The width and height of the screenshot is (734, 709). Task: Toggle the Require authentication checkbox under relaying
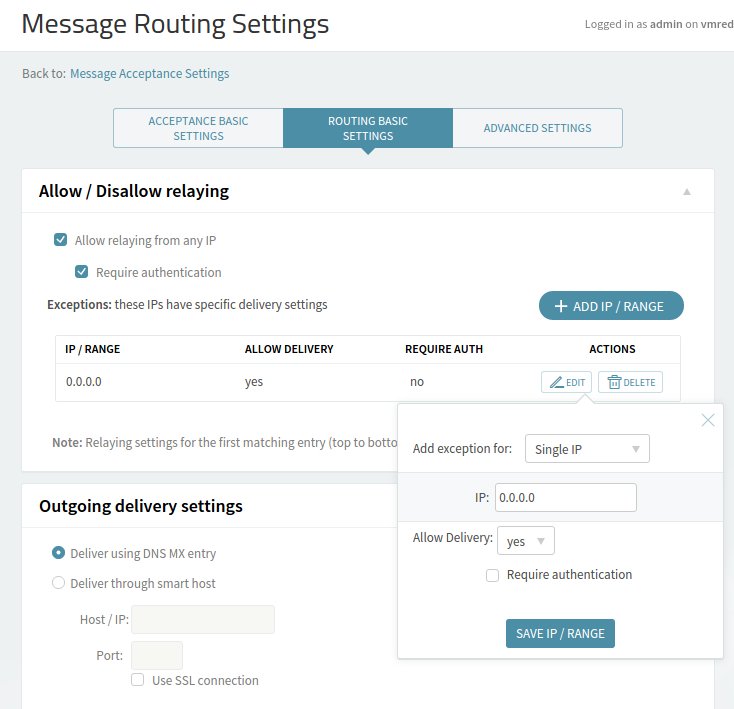click(81, 272)
